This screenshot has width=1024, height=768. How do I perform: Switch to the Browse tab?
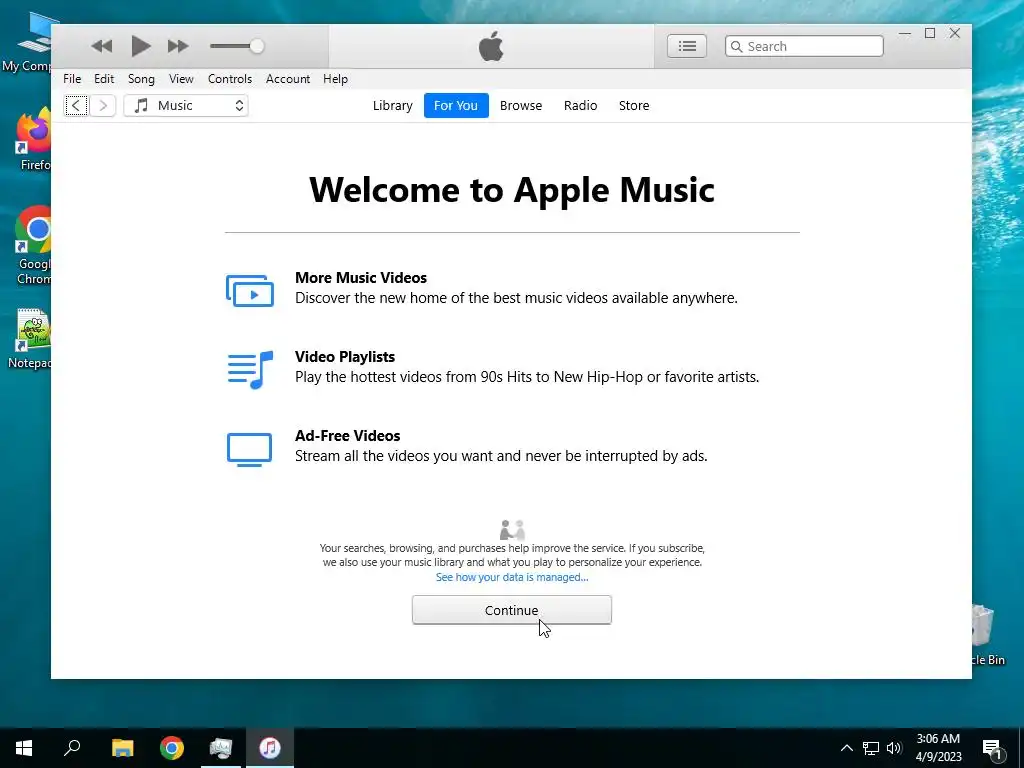(x=520, y=105)
